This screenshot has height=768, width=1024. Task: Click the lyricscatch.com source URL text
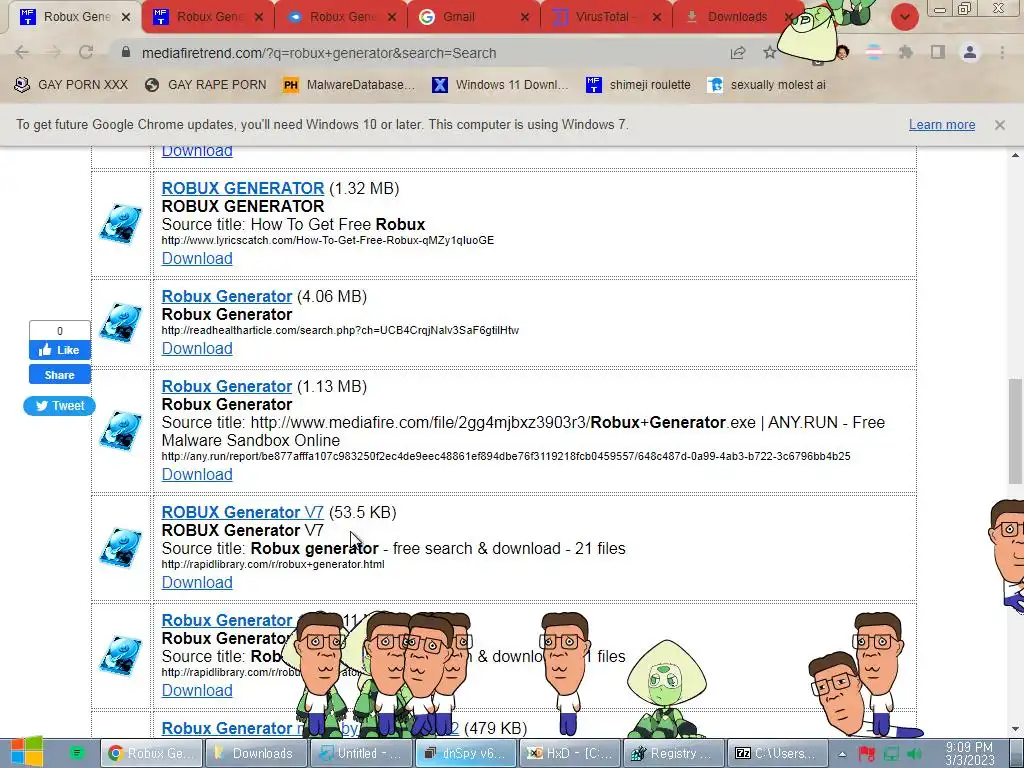click(327, 240)
